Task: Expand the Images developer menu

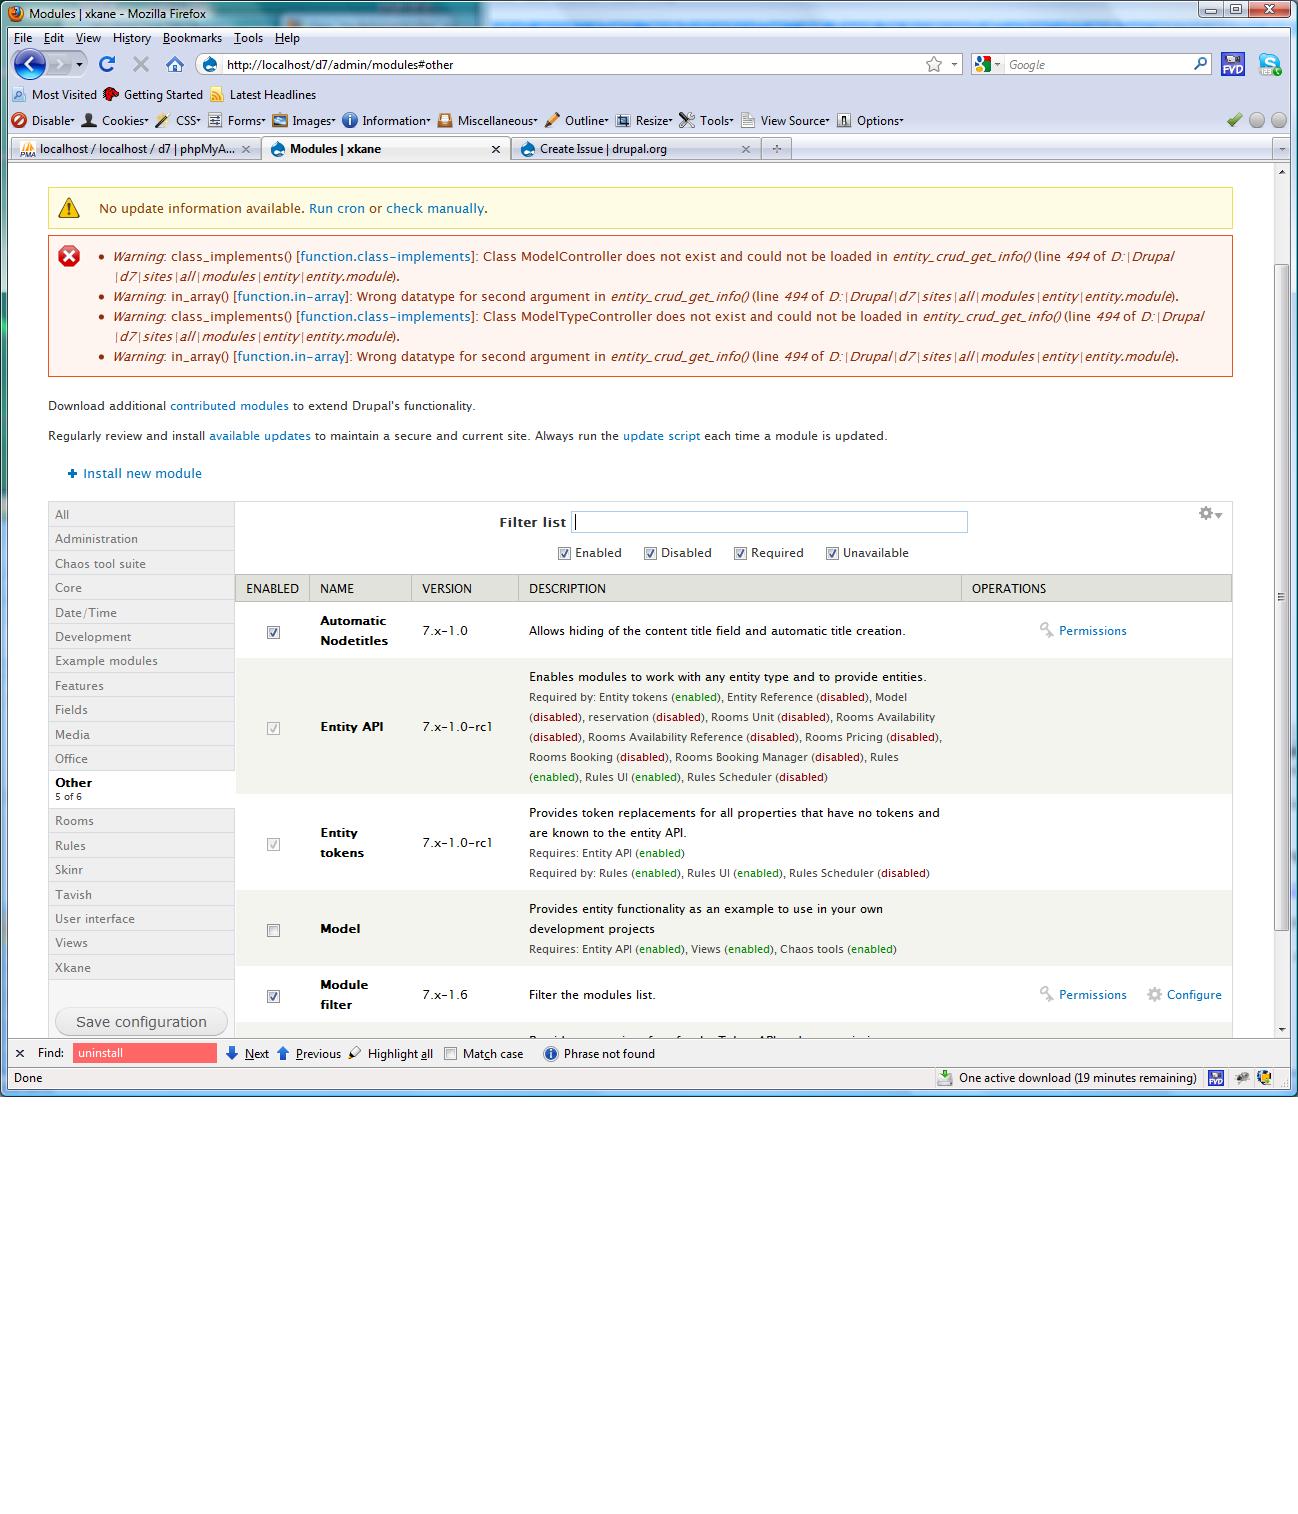Action: (304, 121)
